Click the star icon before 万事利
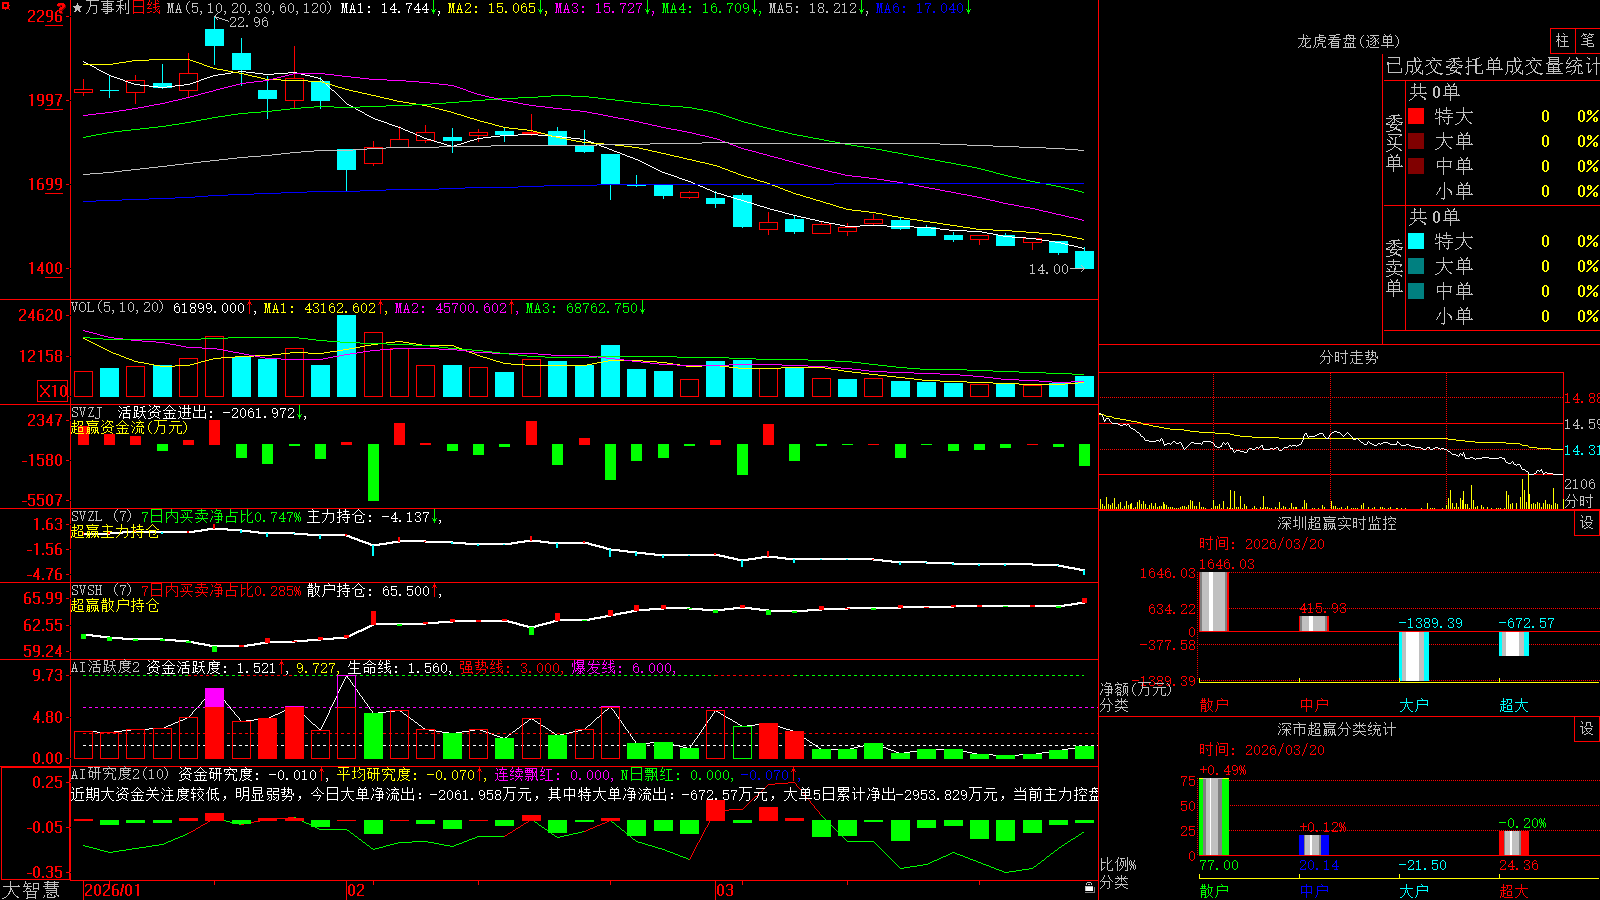 (x=77, y=8)
